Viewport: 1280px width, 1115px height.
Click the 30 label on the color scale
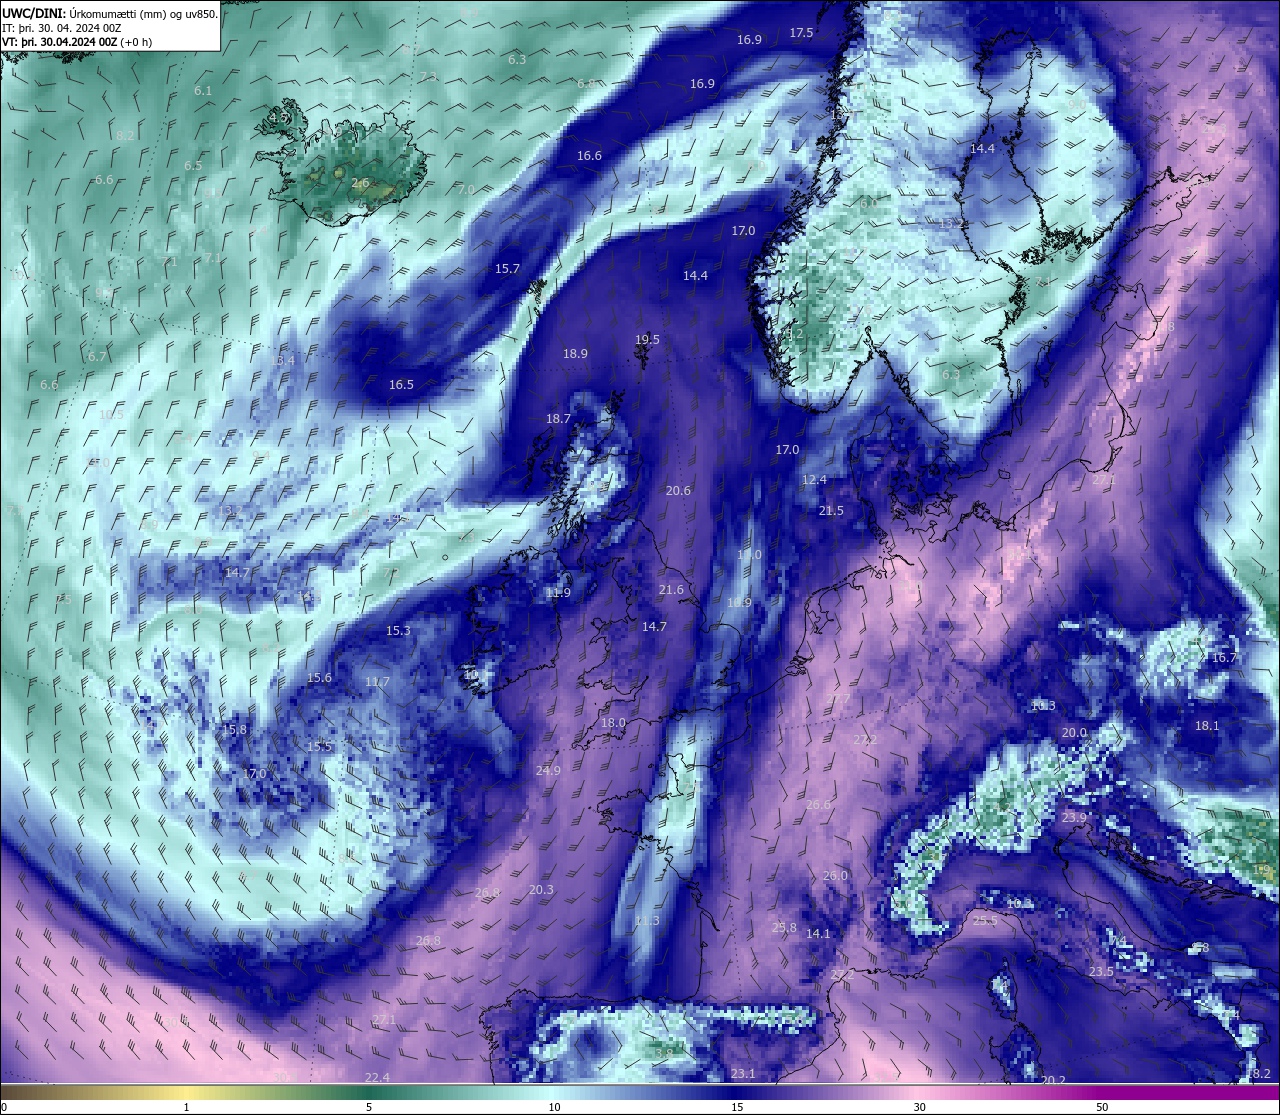click(919, 1107)
